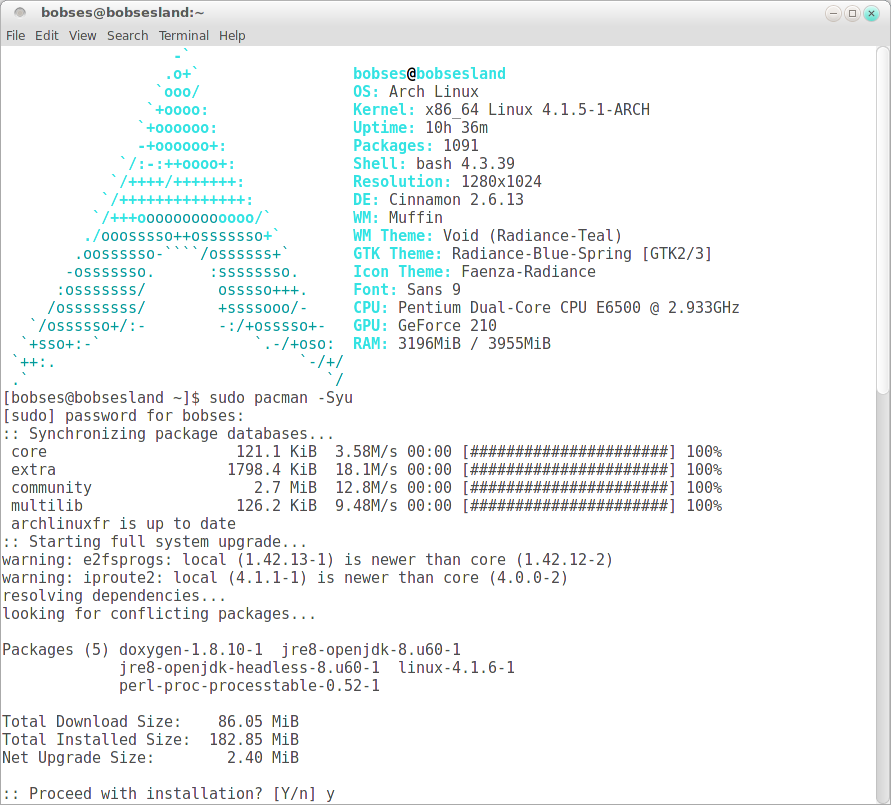The height and width of the screenshot is (805, 891).
Task: Click the multilib row progress bar
Action: point(569,506)
